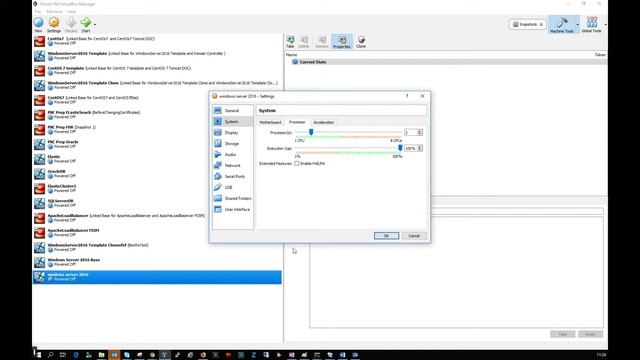The image size is (640, 360).
Task: Click the snapshot Clone icon
Action: click(x=361, y=42)
